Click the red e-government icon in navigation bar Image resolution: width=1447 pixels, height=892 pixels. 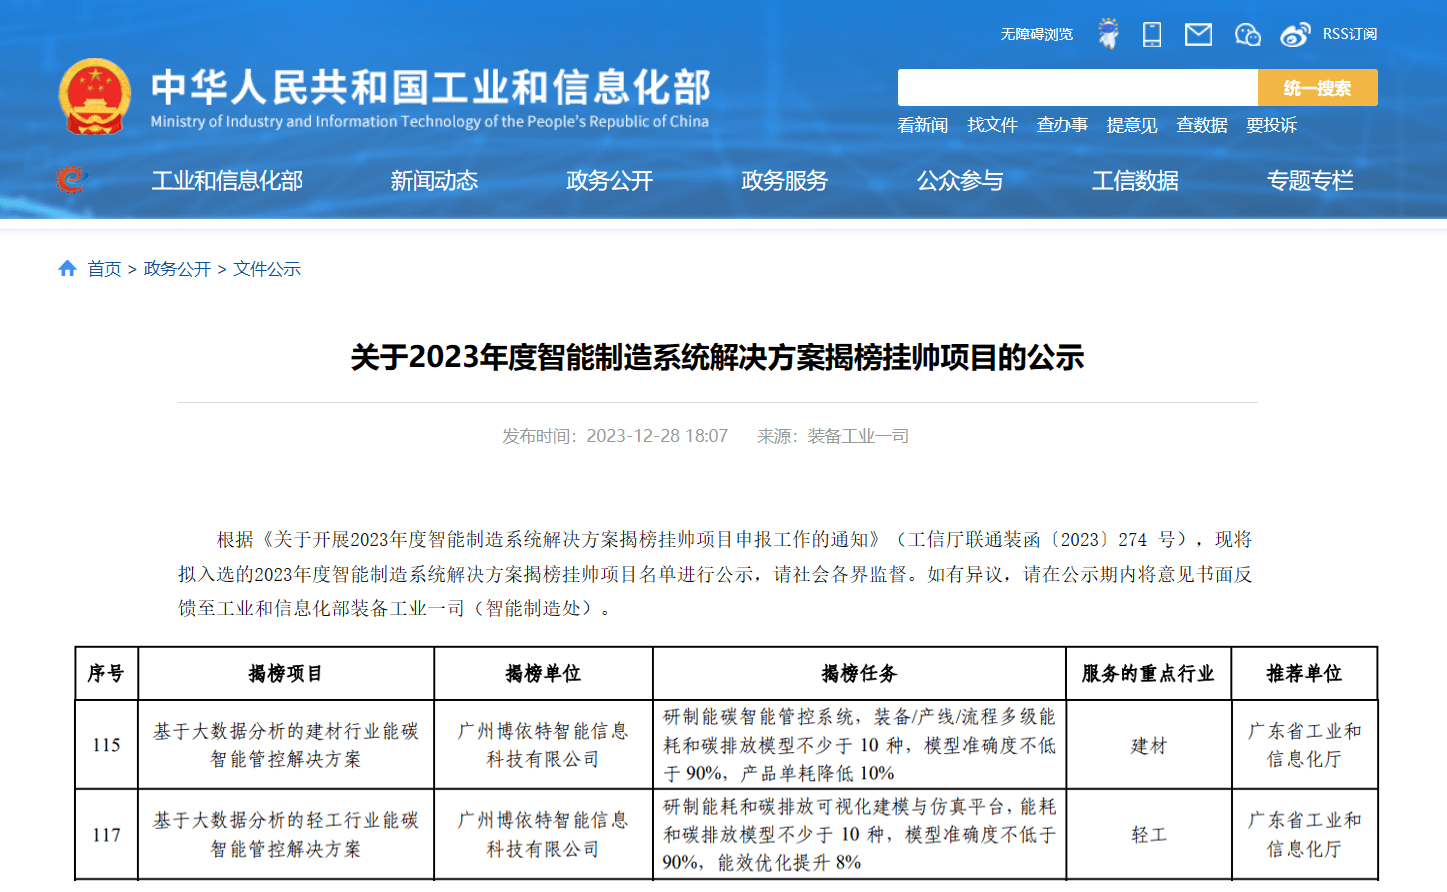pyautogui.click(x=71, y=180)
